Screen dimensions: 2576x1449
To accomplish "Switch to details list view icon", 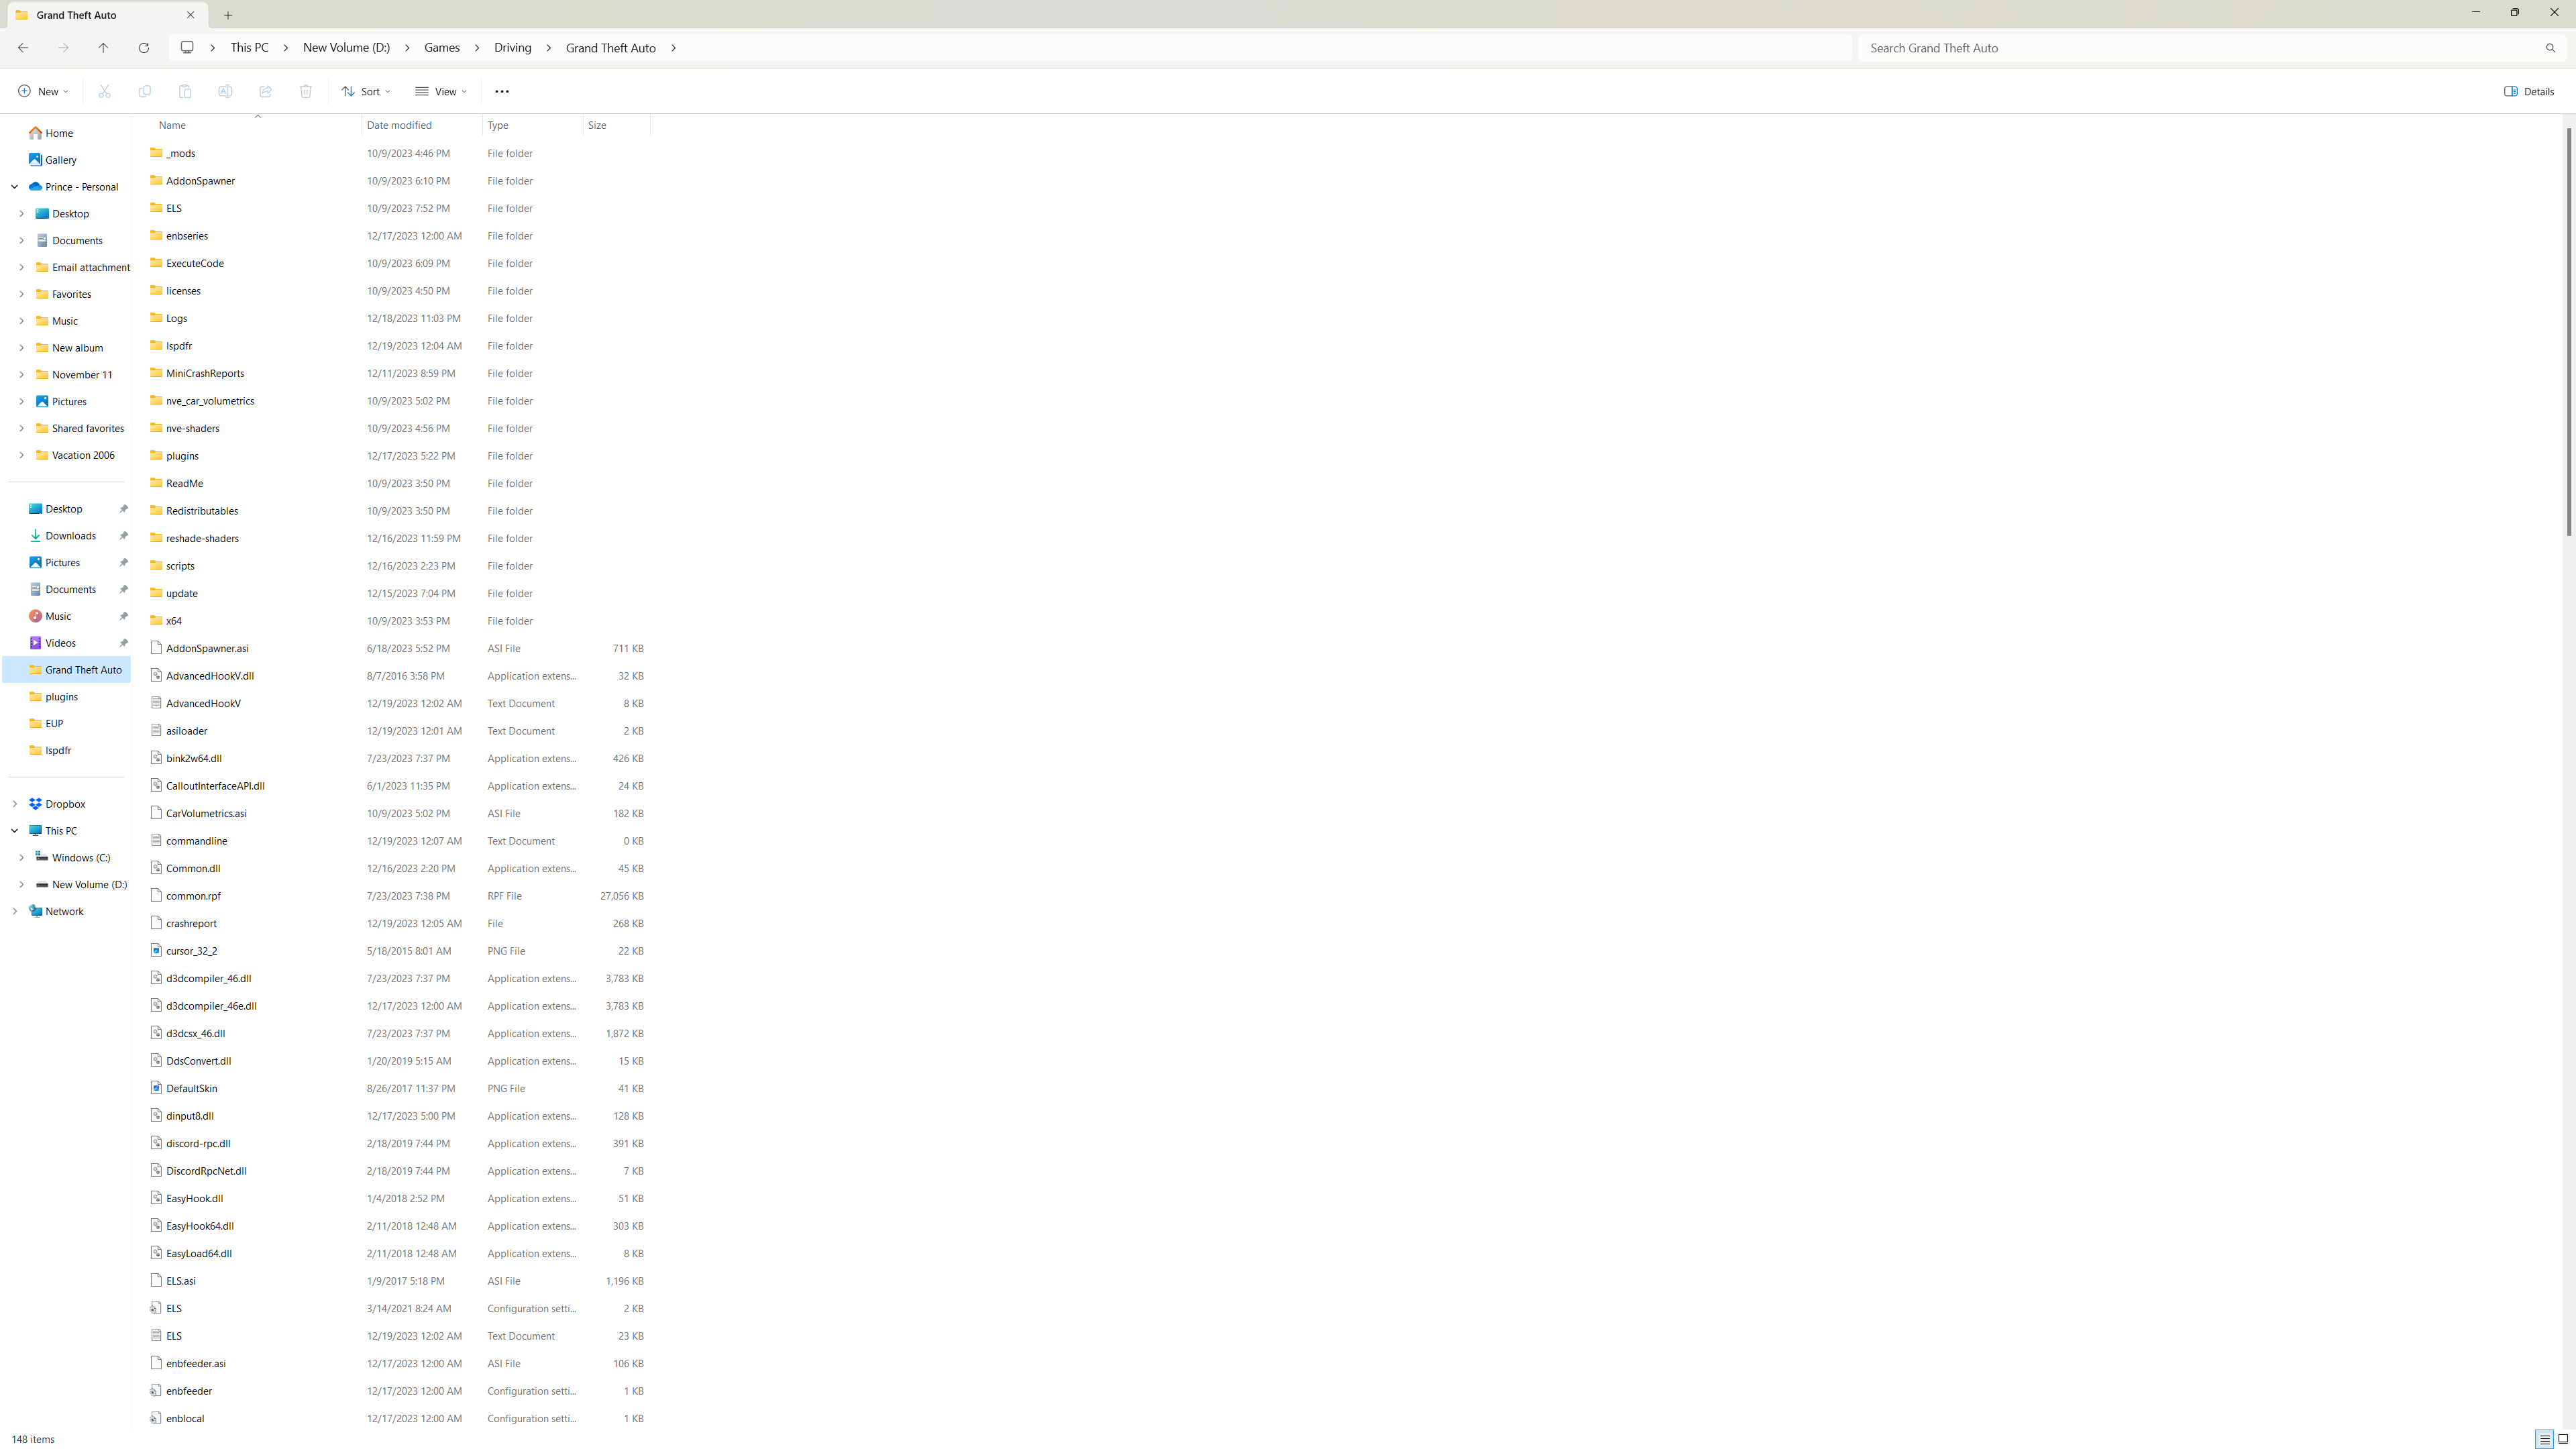I will (2544, 1439).
